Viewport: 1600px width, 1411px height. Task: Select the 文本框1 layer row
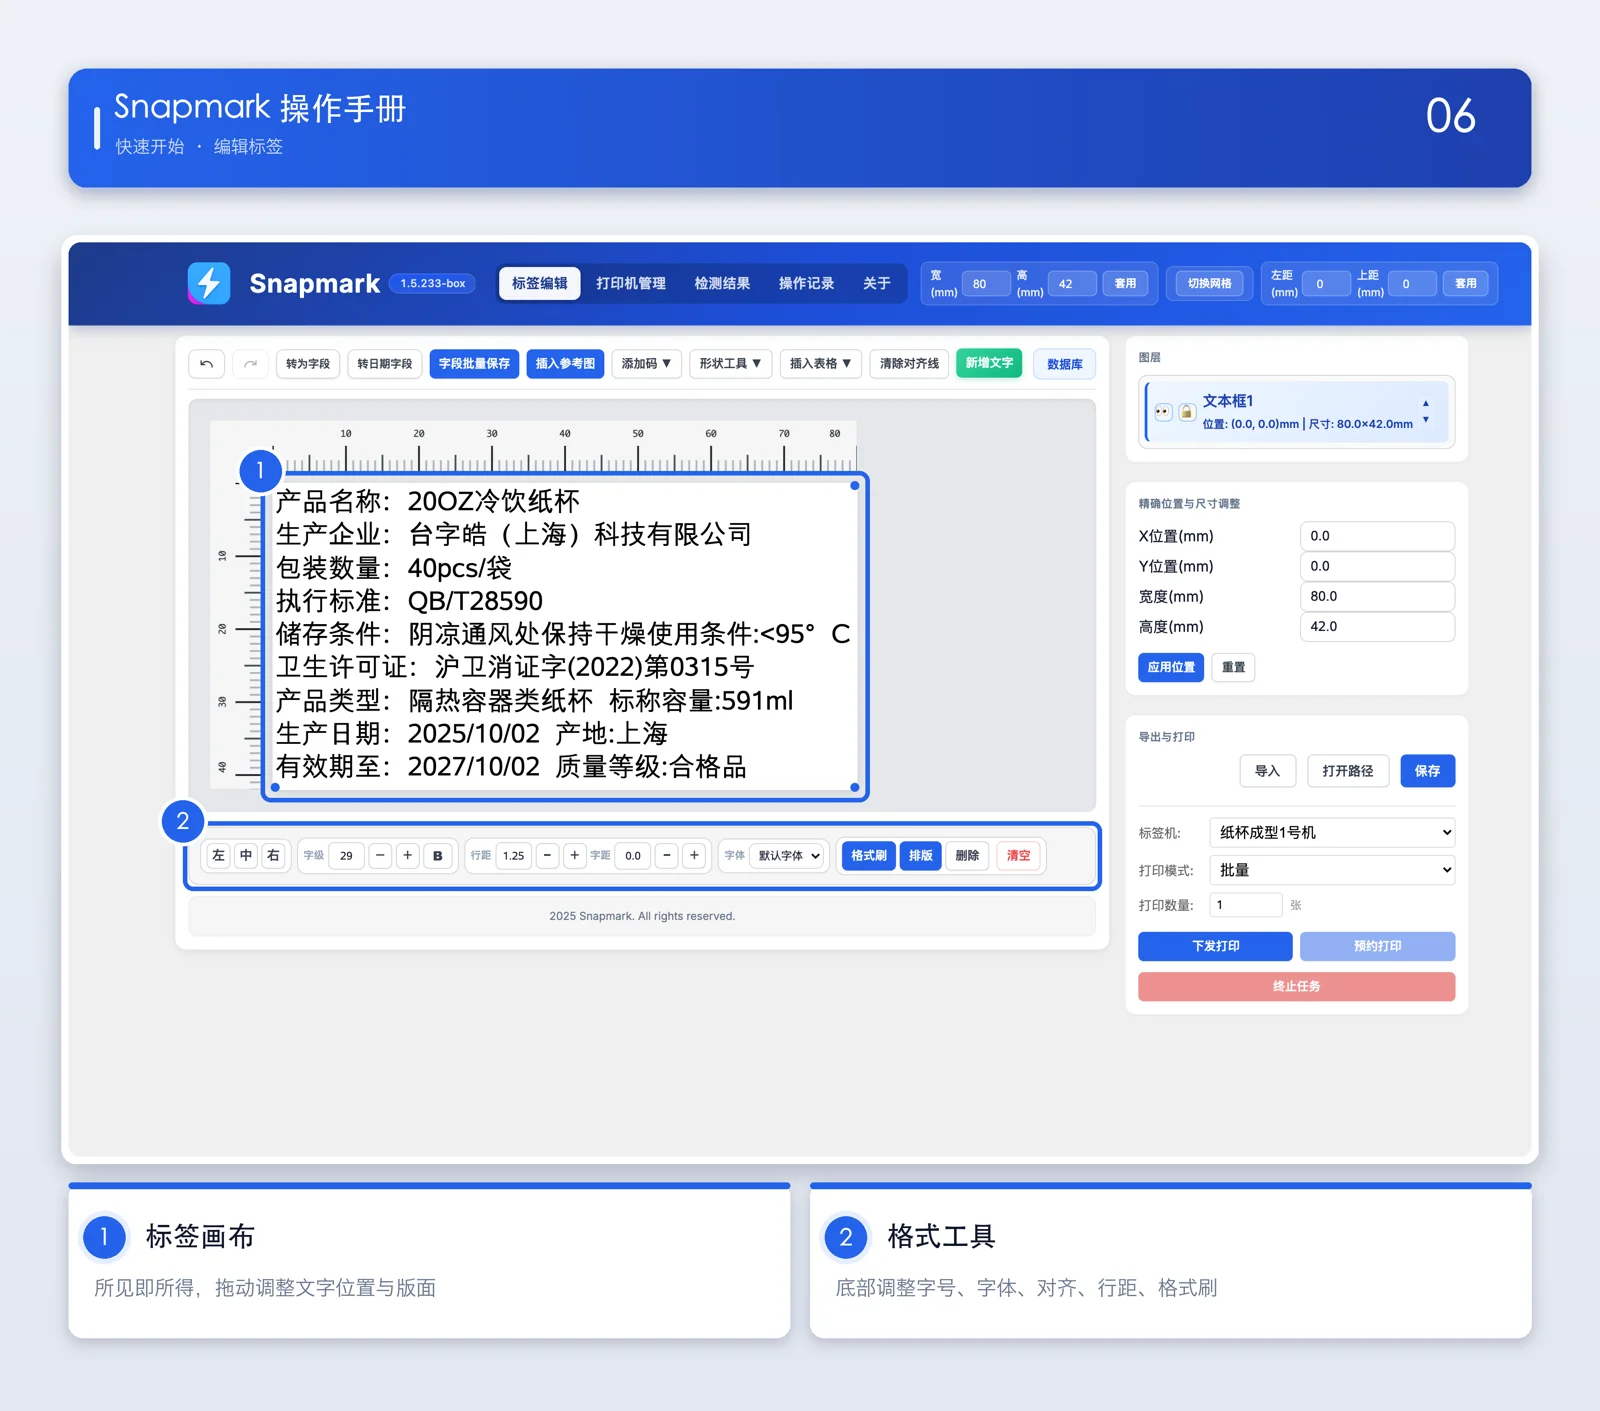pyautogui.click(x=1297, y=412)
